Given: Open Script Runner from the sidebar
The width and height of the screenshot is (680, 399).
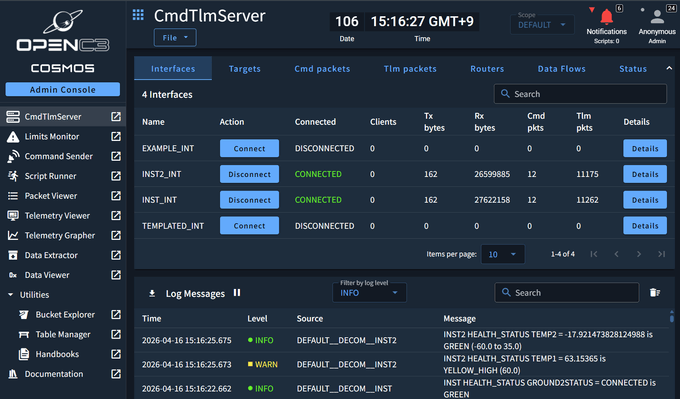Looking at the screenshot, I should pyautogui.click(x=50, y=176).
